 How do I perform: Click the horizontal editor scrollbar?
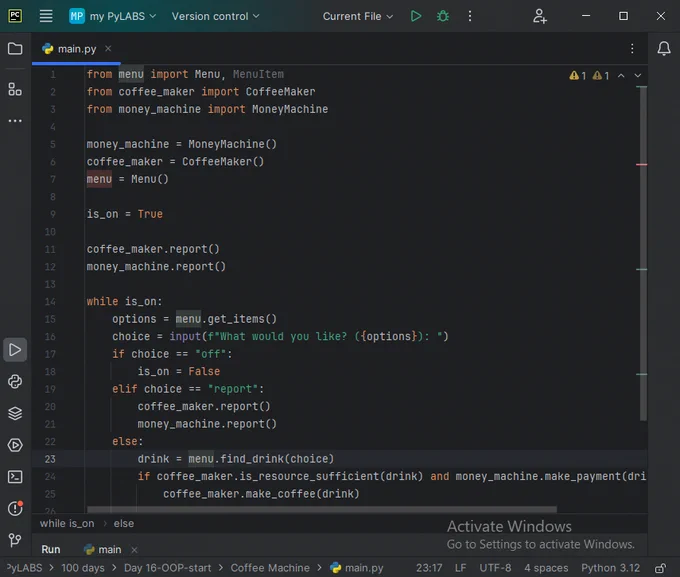tap(322, 509)
